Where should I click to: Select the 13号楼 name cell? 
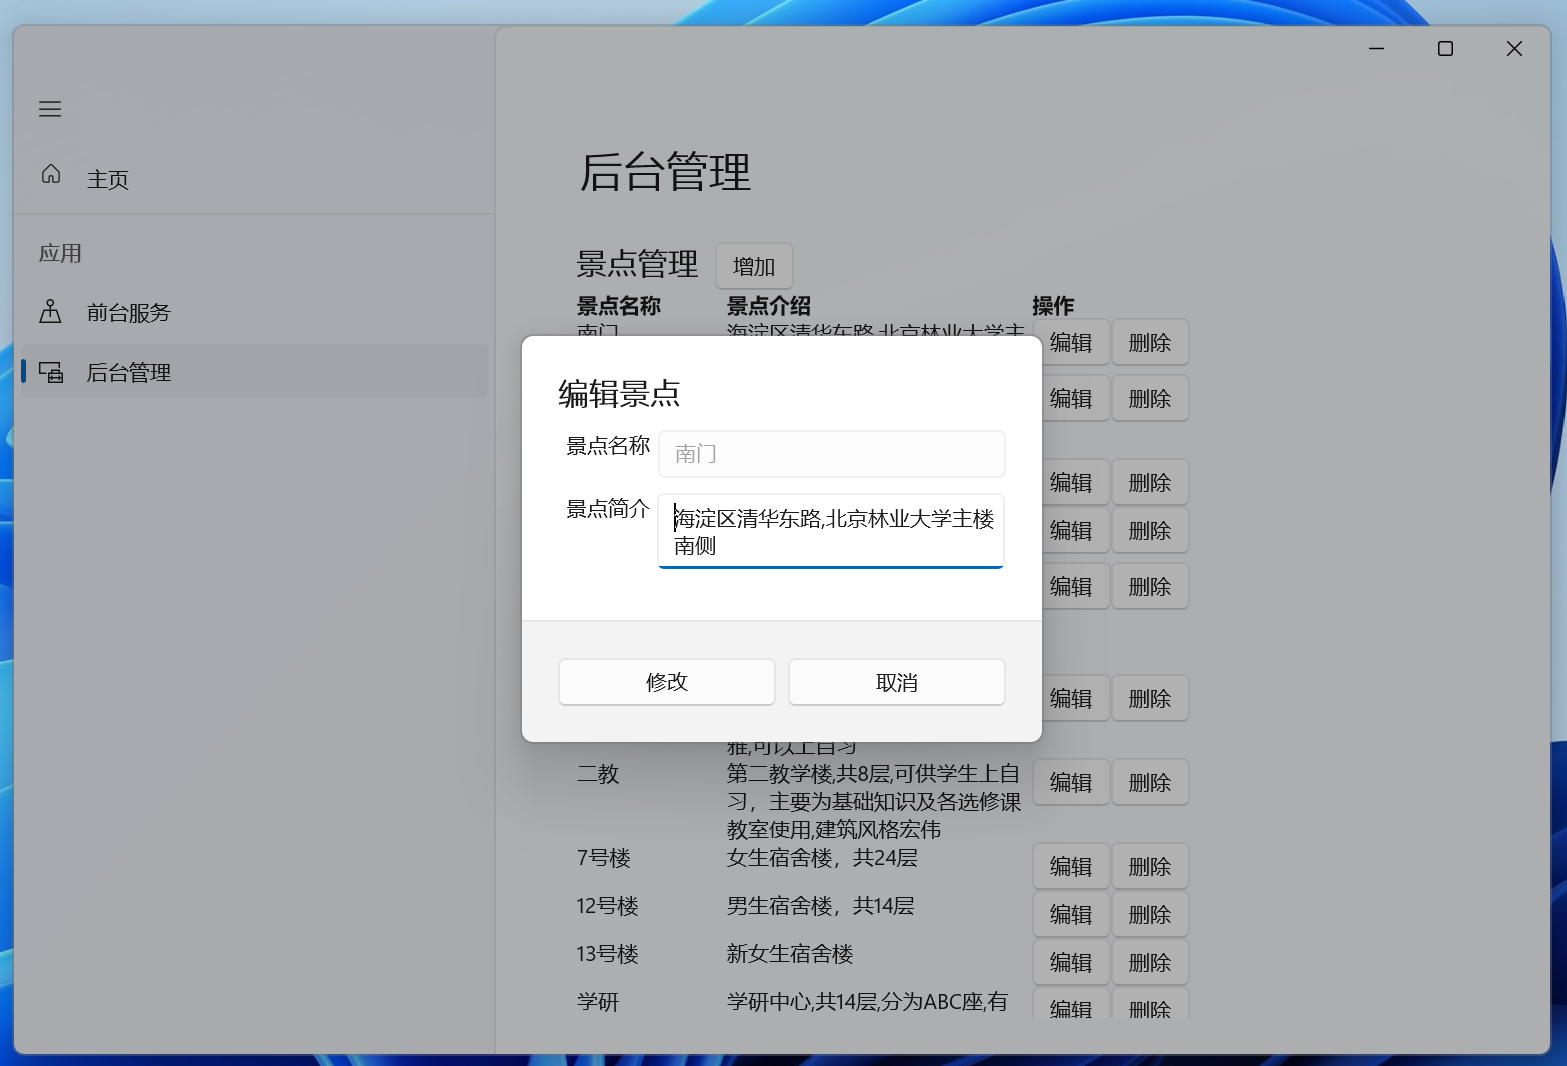pos(608,954)
